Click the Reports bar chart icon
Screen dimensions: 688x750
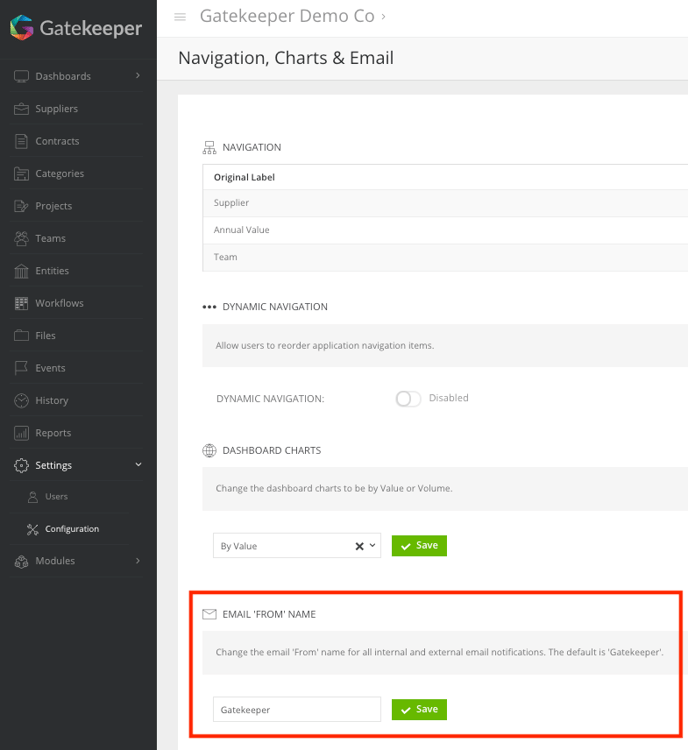click(x=21, y=433)
